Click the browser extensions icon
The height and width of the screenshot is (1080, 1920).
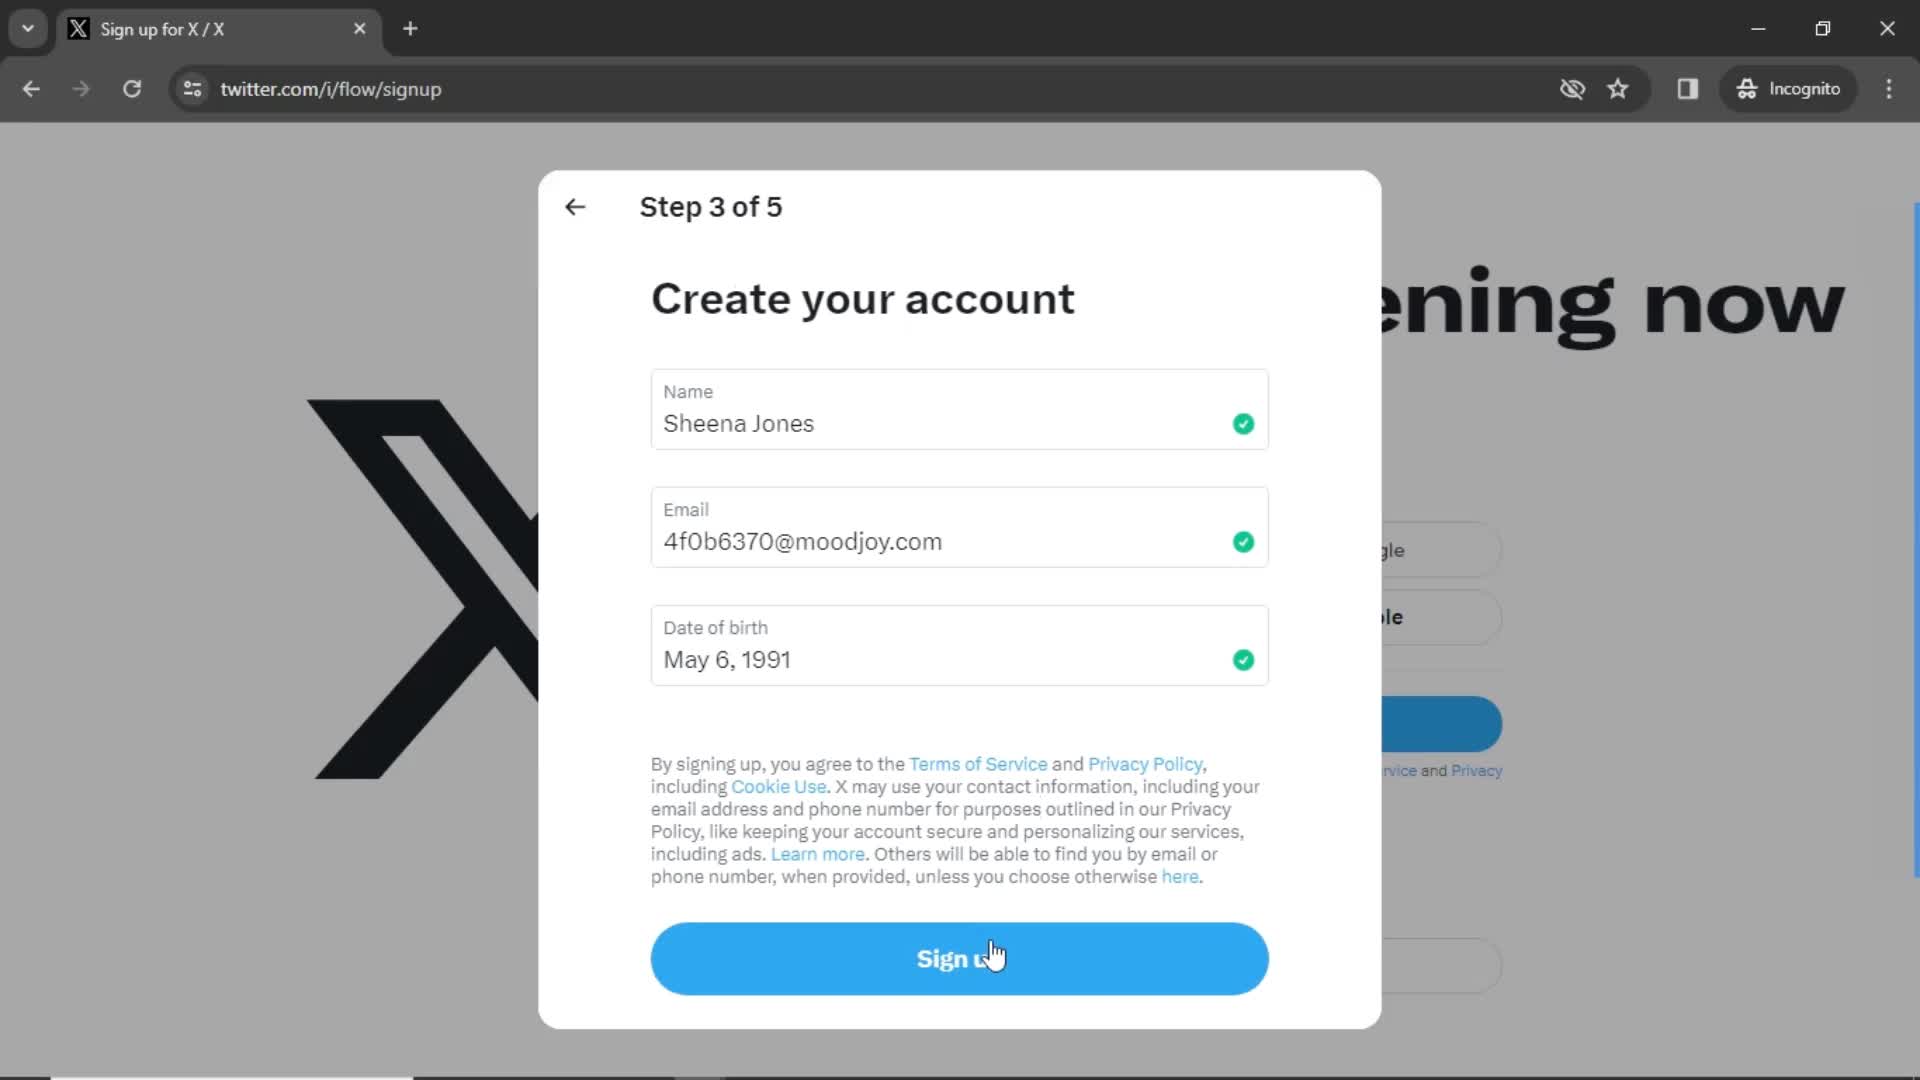pos(1689,88)
